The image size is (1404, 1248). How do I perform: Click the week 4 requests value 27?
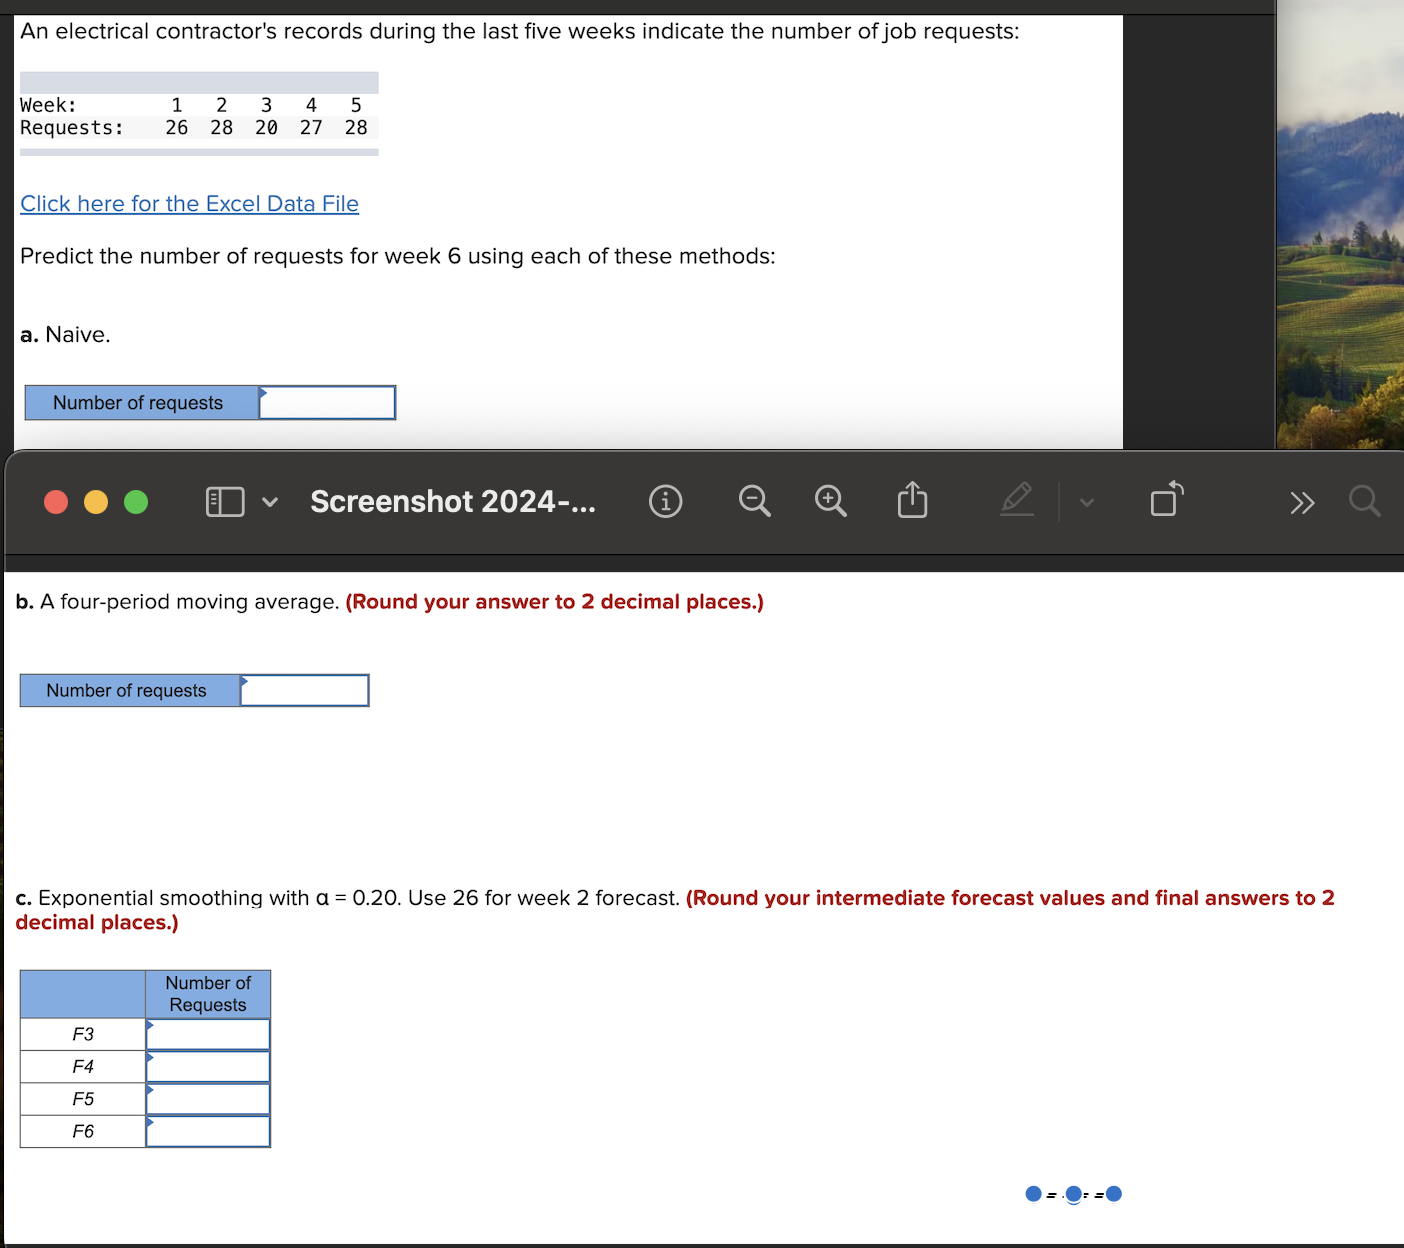tap(311, 128)
